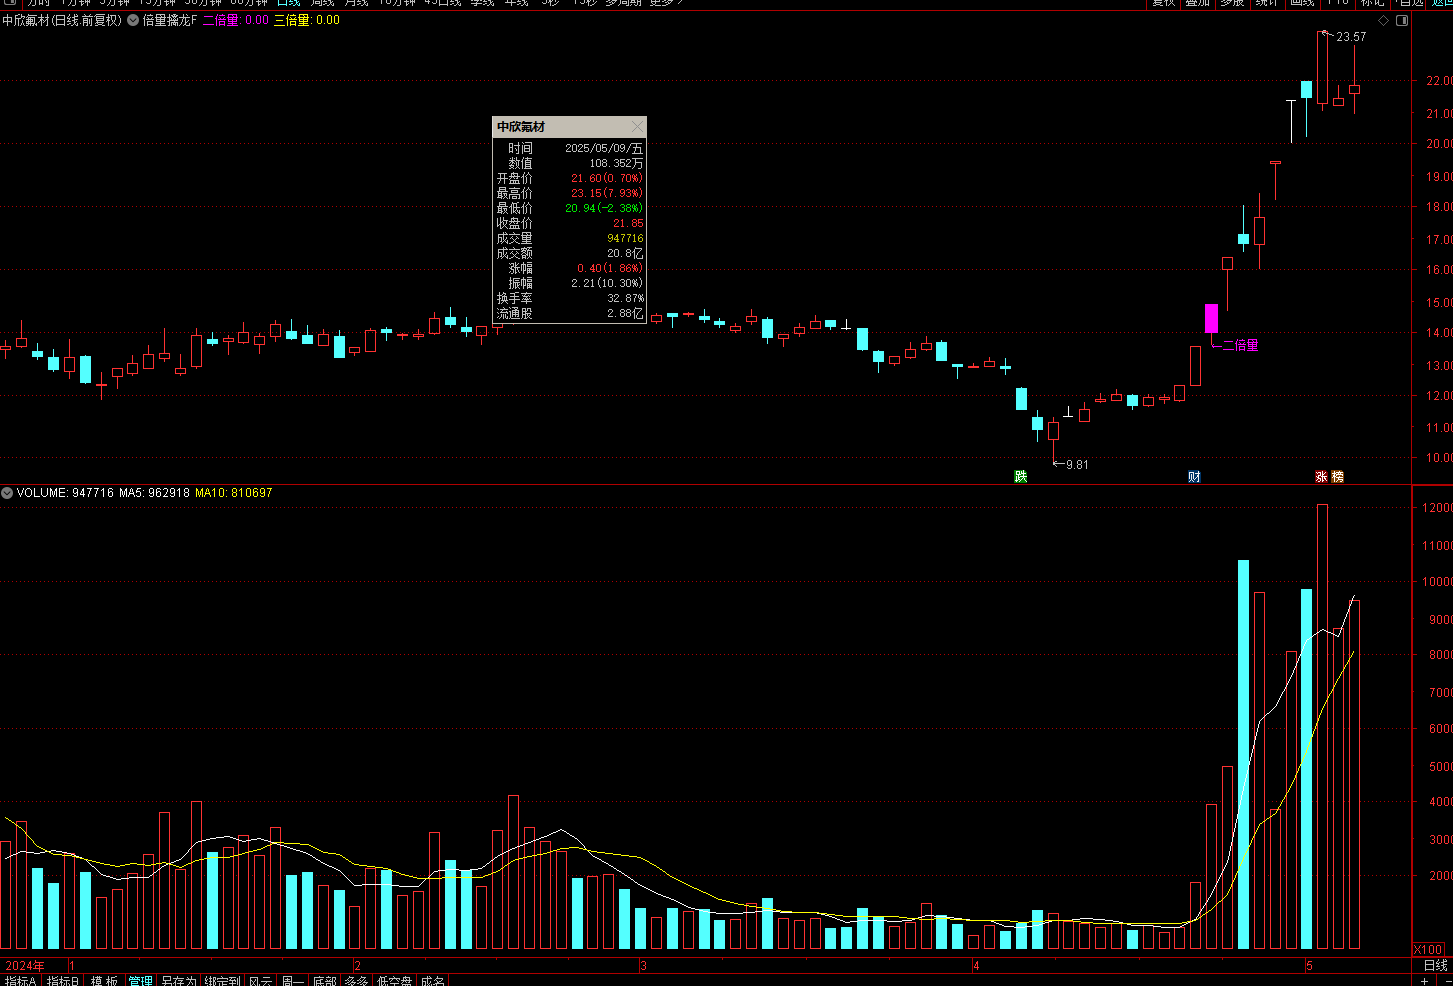Click the 换手率 value 32.87%
Viewport: 1453px width, 986px height.
click(625, 298)
